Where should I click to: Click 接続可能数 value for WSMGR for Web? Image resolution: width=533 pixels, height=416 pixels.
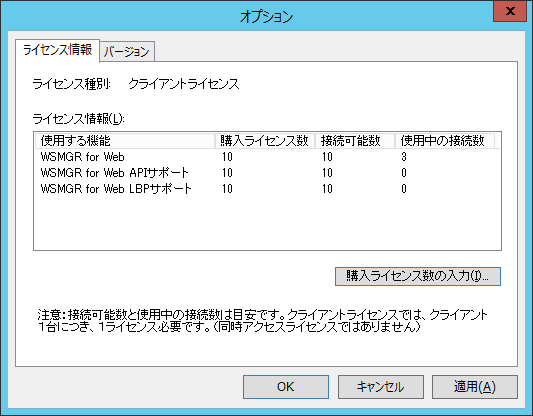(327, 157)
